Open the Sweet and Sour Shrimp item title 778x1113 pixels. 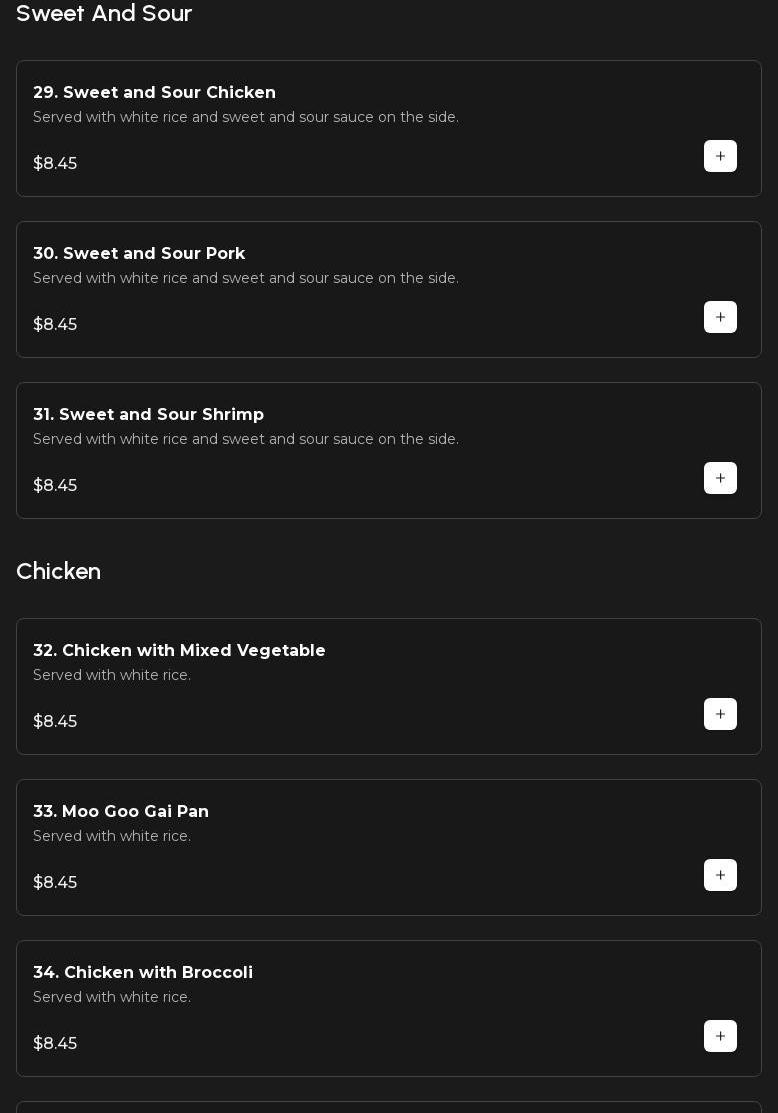[148, 415]
